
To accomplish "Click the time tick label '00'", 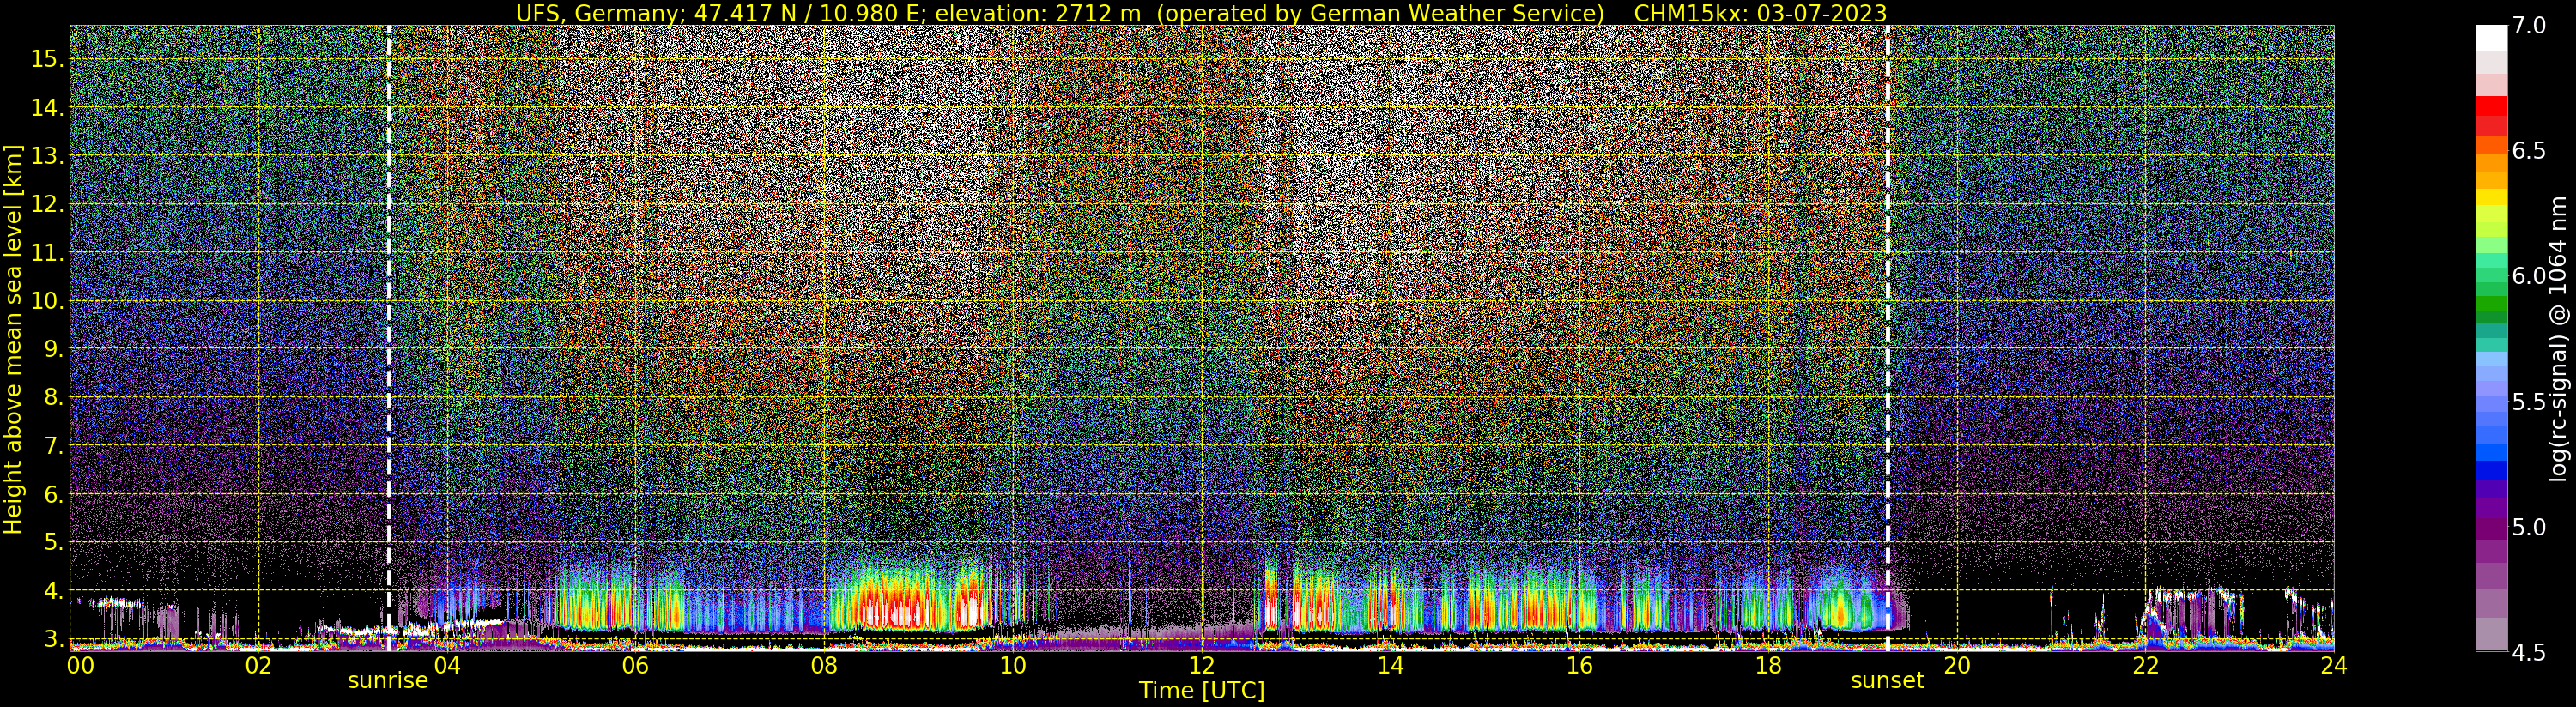I will coord(80,665).
